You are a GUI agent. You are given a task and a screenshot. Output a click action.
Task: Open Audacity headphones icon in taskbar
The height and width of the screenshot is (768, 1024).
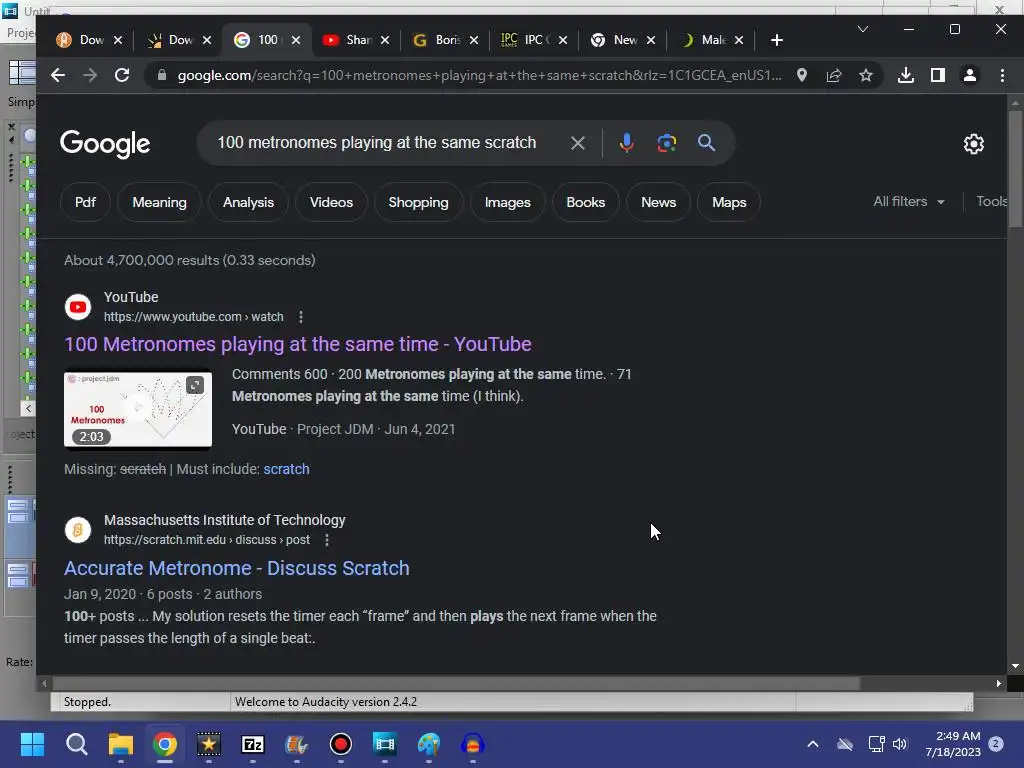coord(473,744)
